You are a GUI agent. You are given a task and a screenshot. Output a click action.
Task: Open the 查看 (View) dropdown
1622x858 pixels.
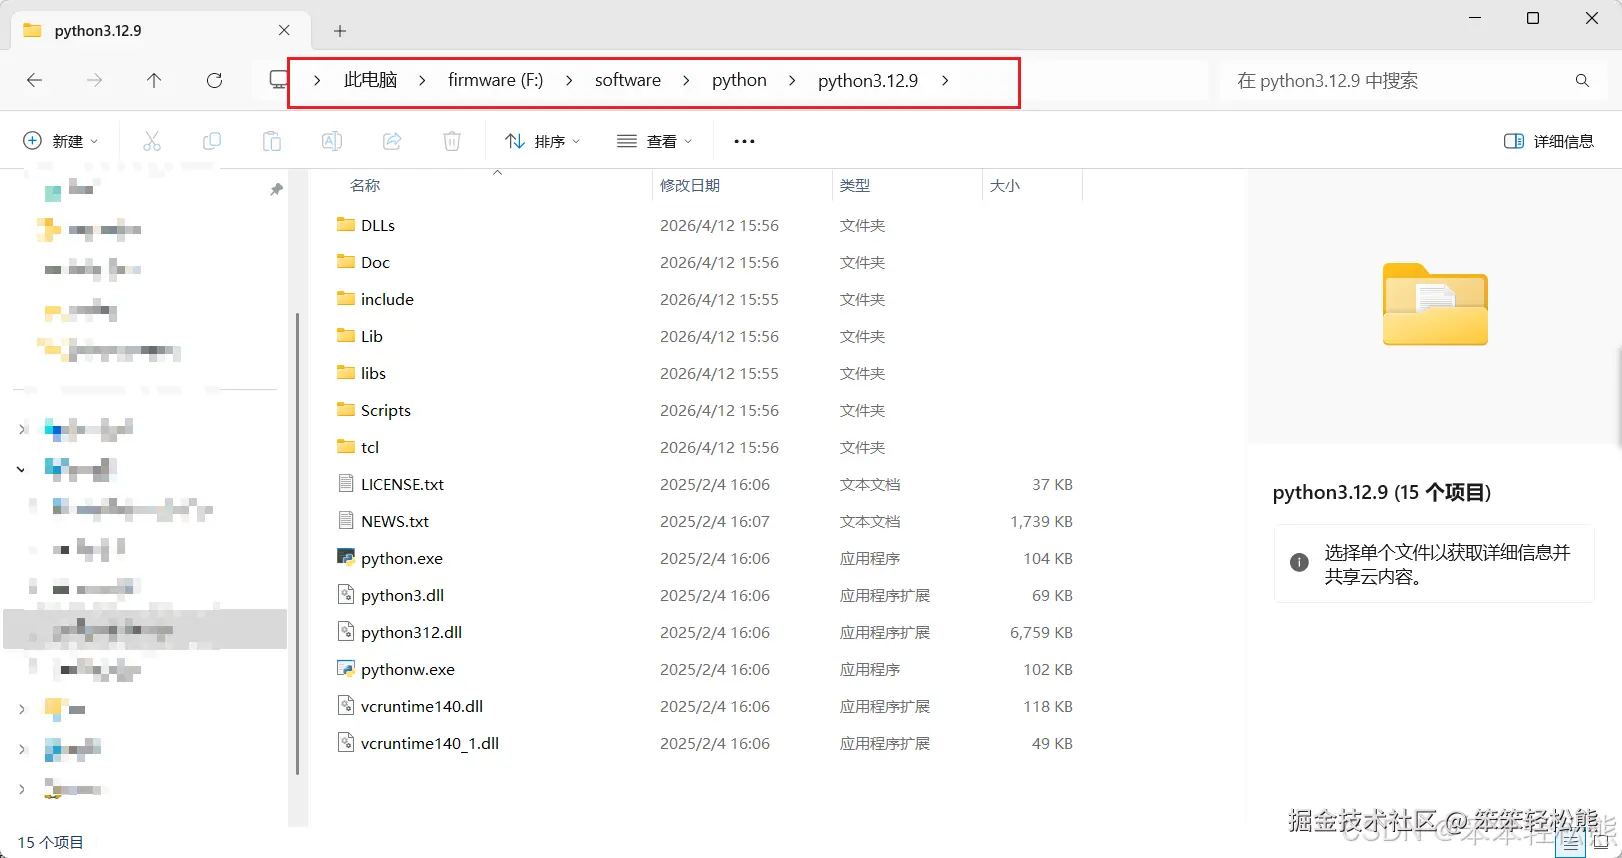point(655,141)
